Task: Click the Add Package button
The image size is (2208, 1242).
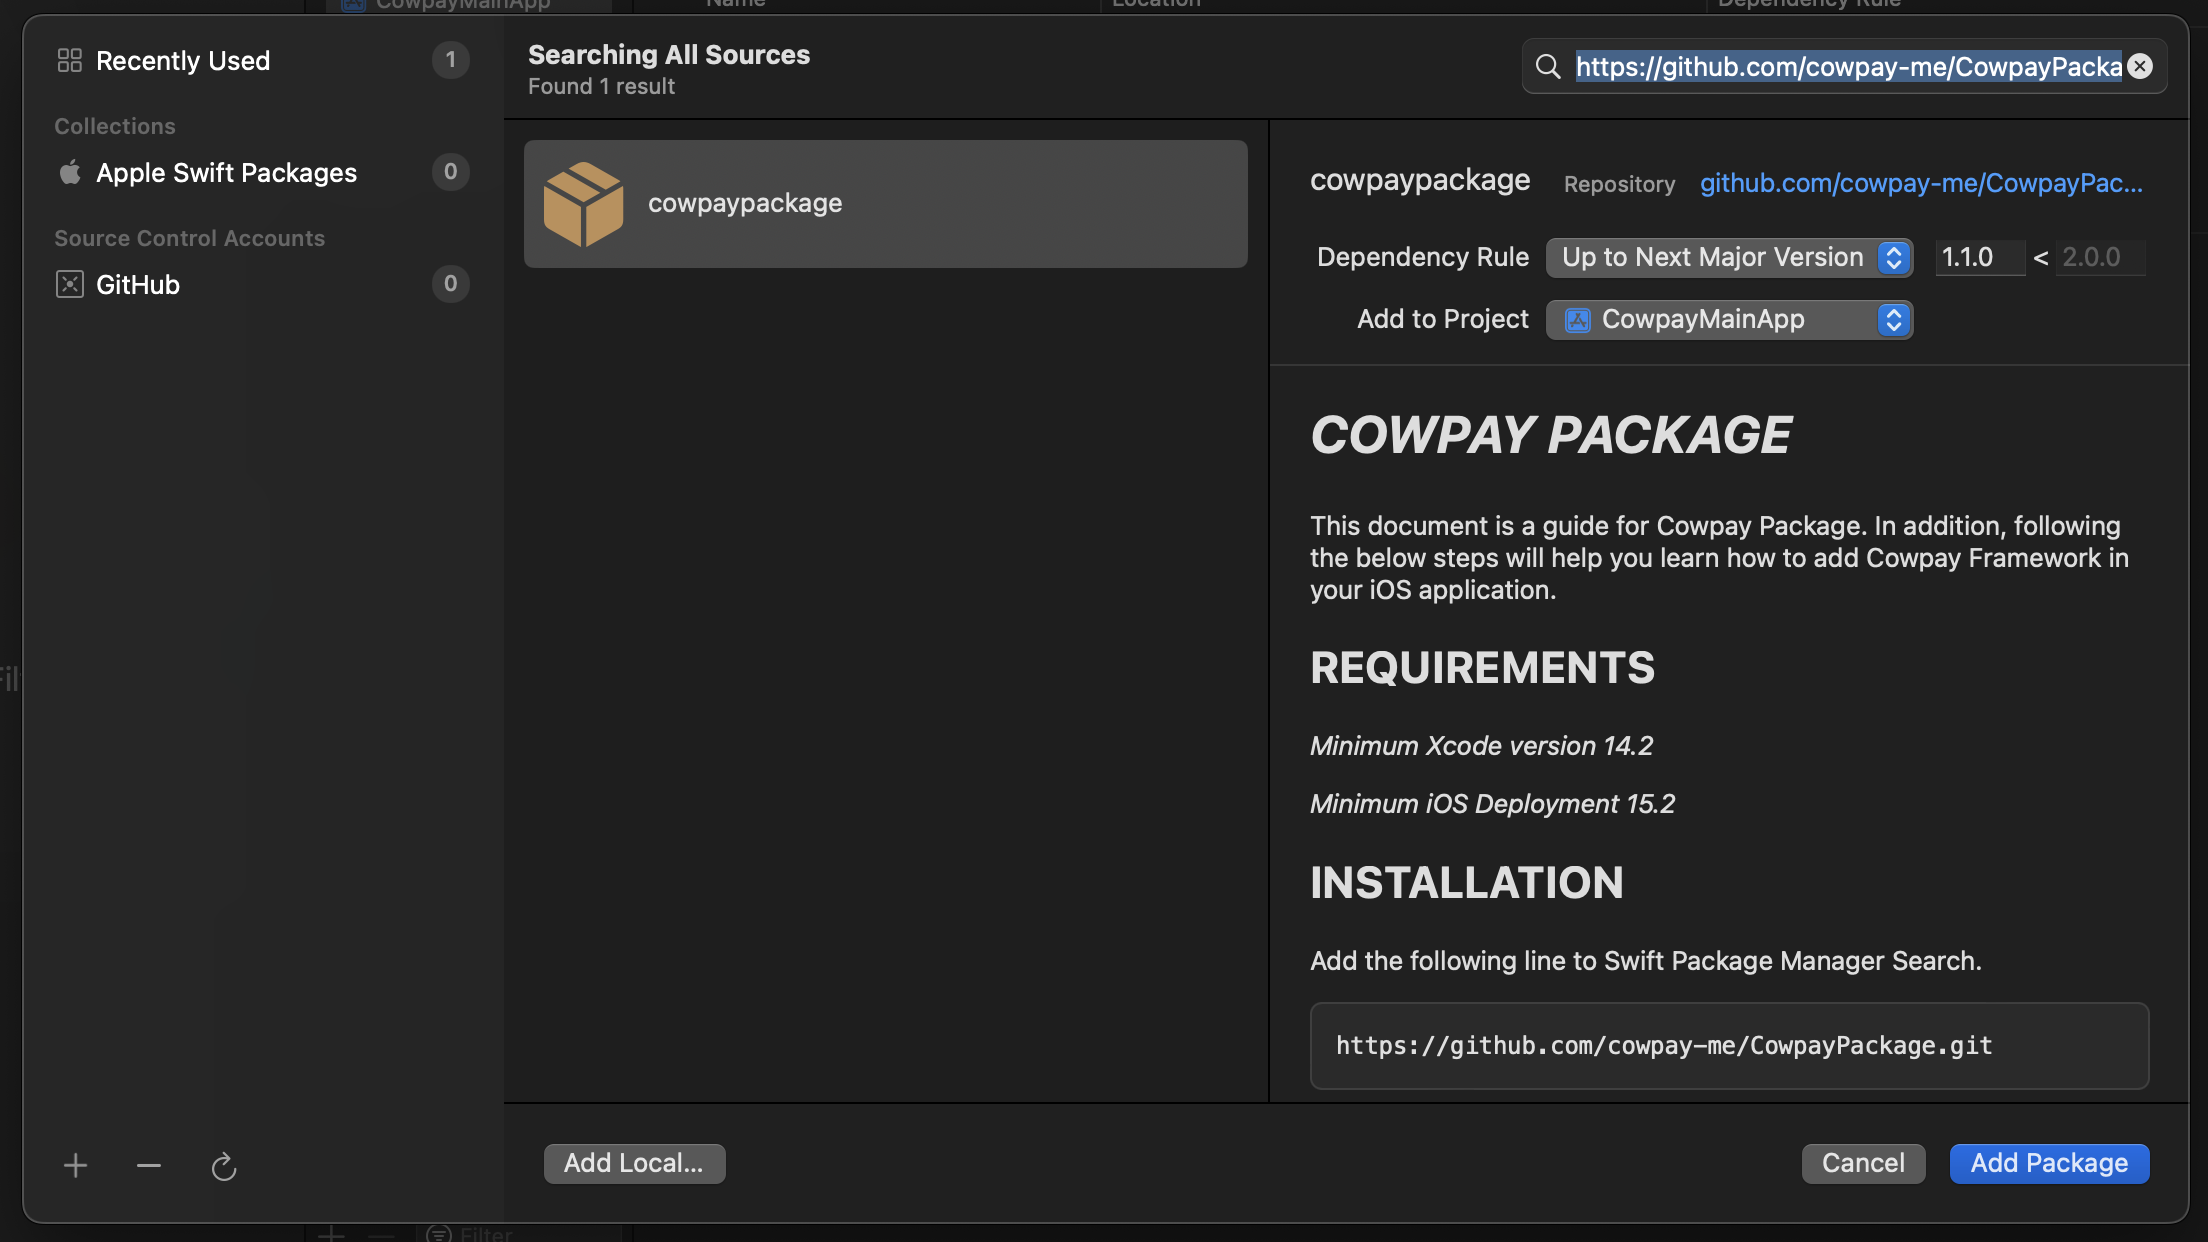Action: point(2049,1164)
